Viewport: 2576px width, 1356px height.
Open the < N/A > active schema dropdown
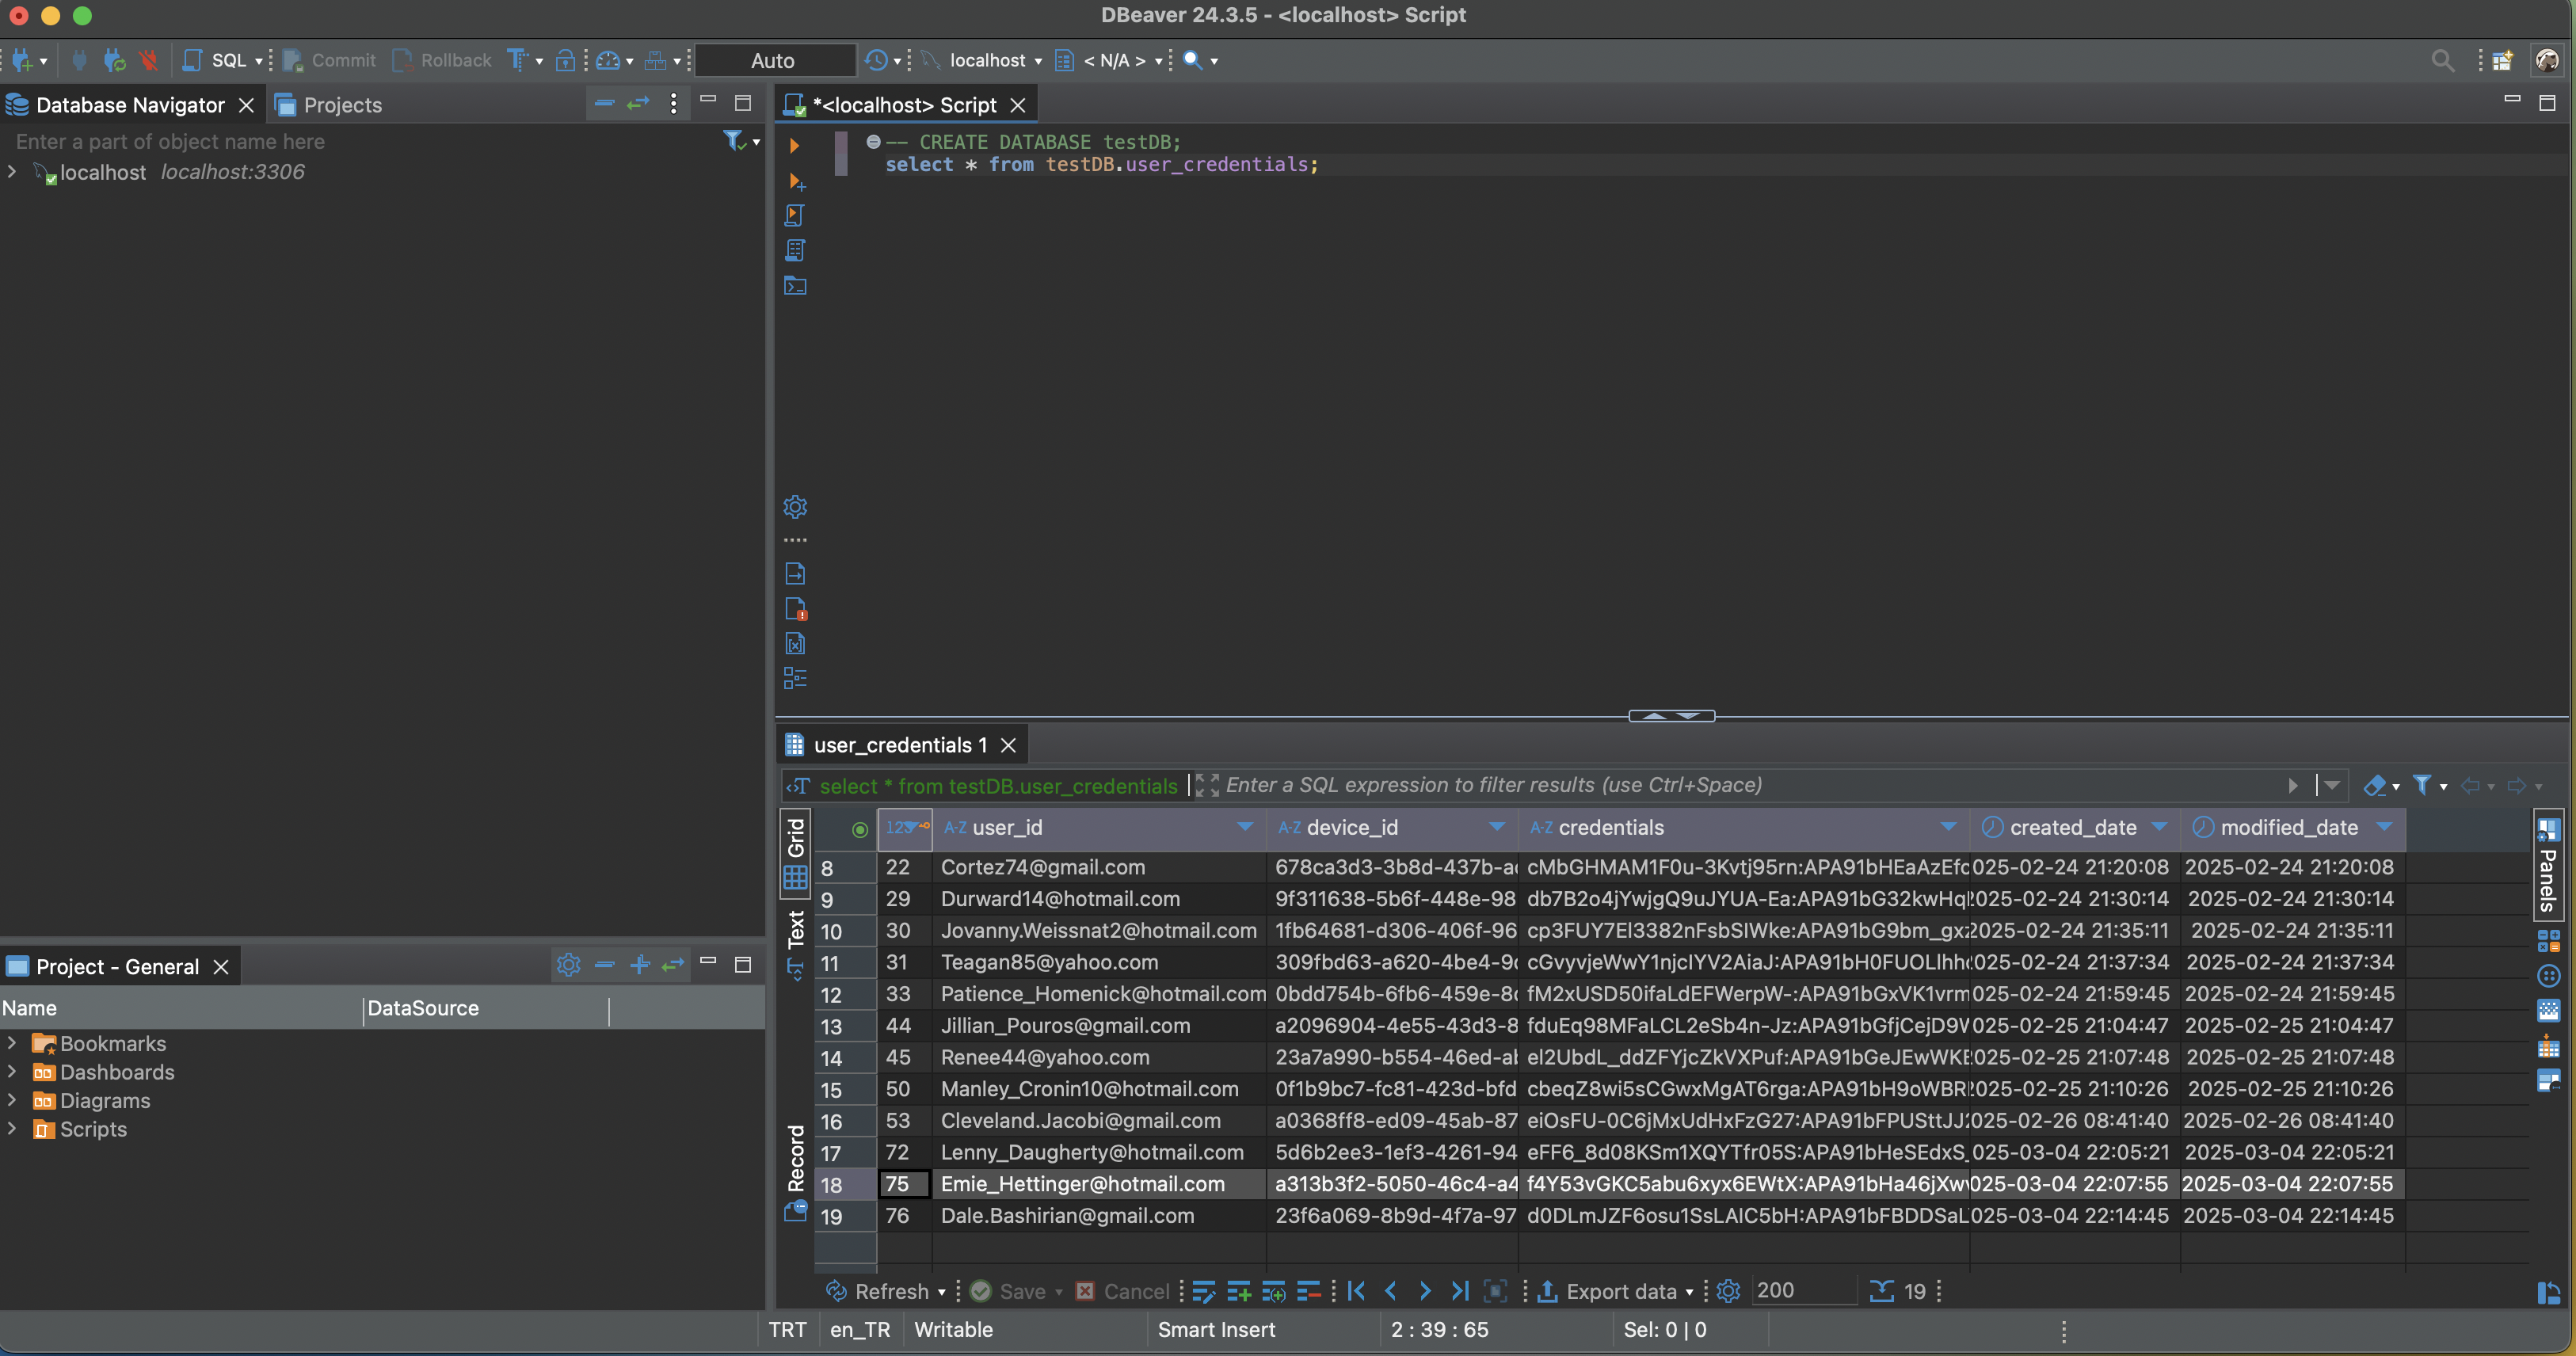[1109, 61]
